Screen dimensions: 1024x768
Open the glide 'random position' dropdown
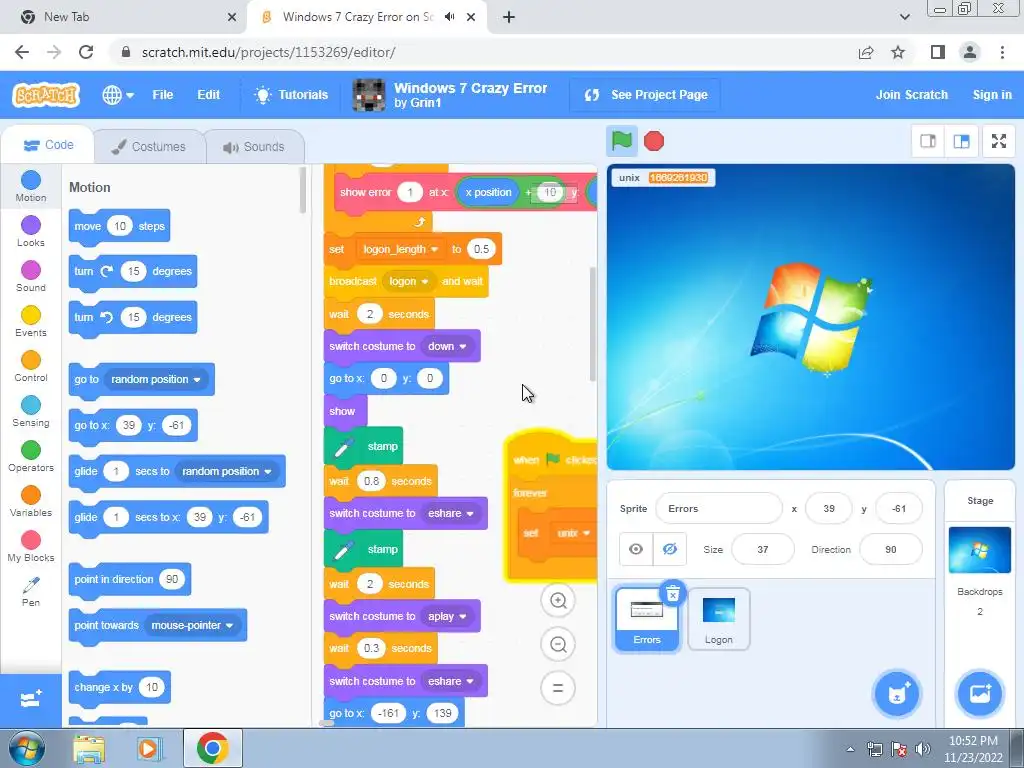pos(227,472)
